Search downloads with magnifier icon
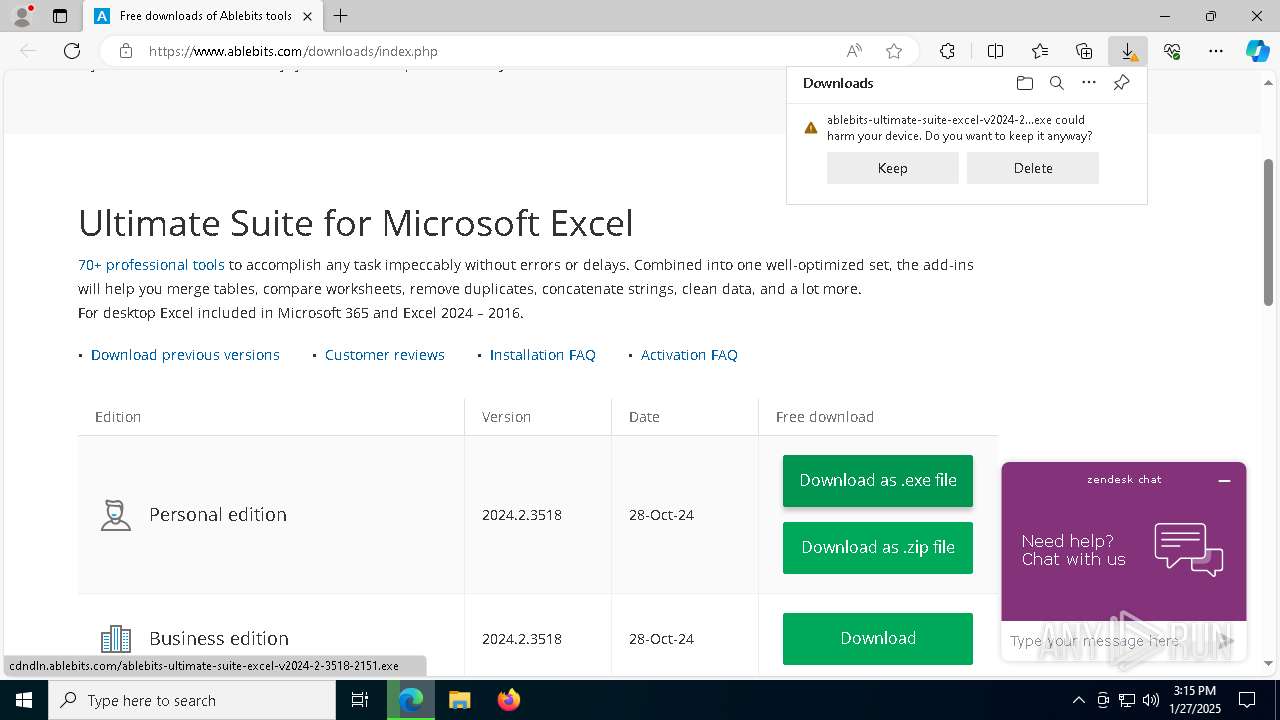 click(x=1056, y=83)
